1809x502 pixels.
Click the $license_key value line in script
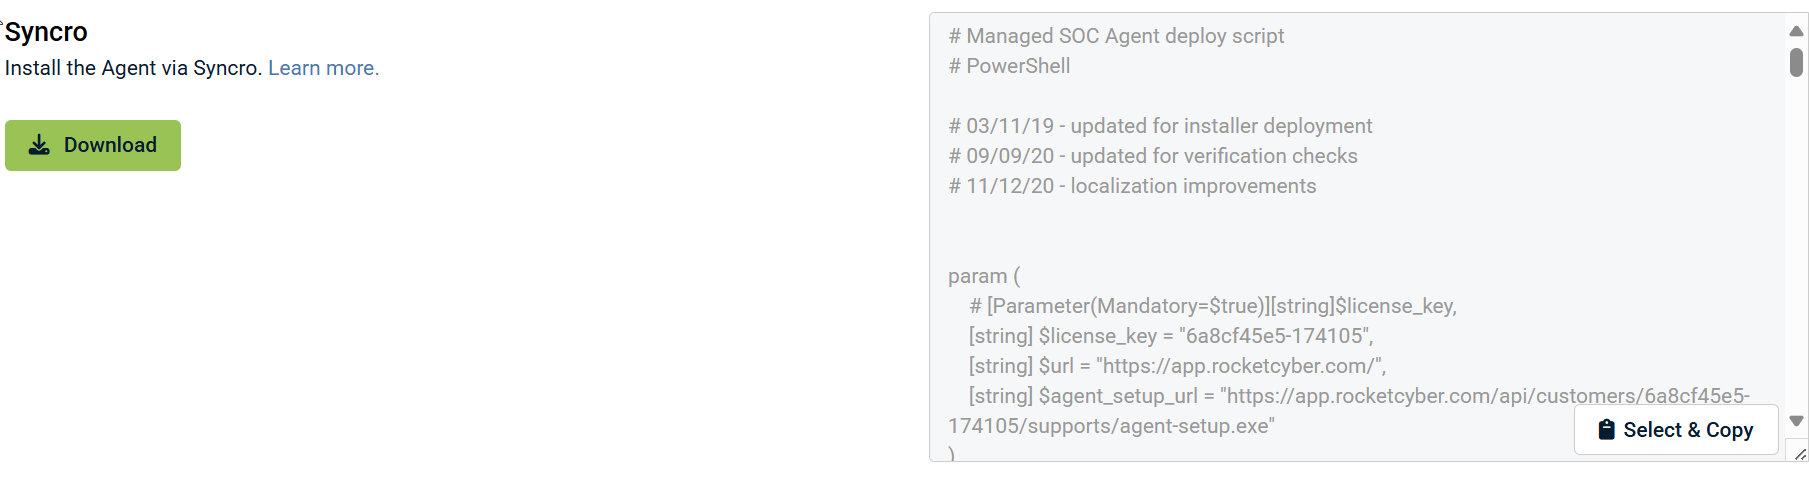[1170, 336]
